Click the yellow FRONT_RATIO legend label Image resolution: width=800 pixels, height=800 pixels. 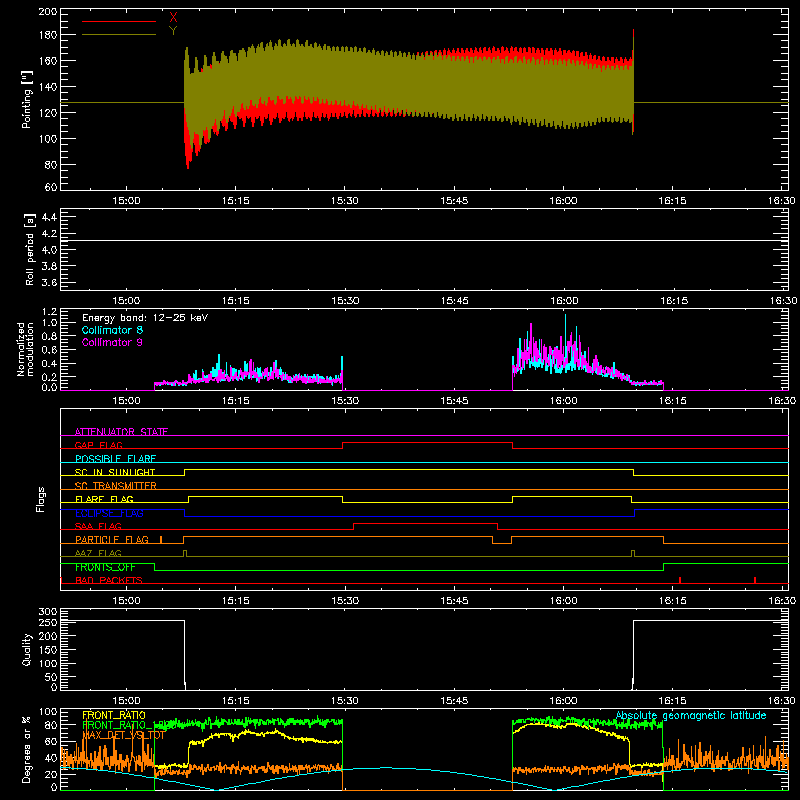[114, 715]
